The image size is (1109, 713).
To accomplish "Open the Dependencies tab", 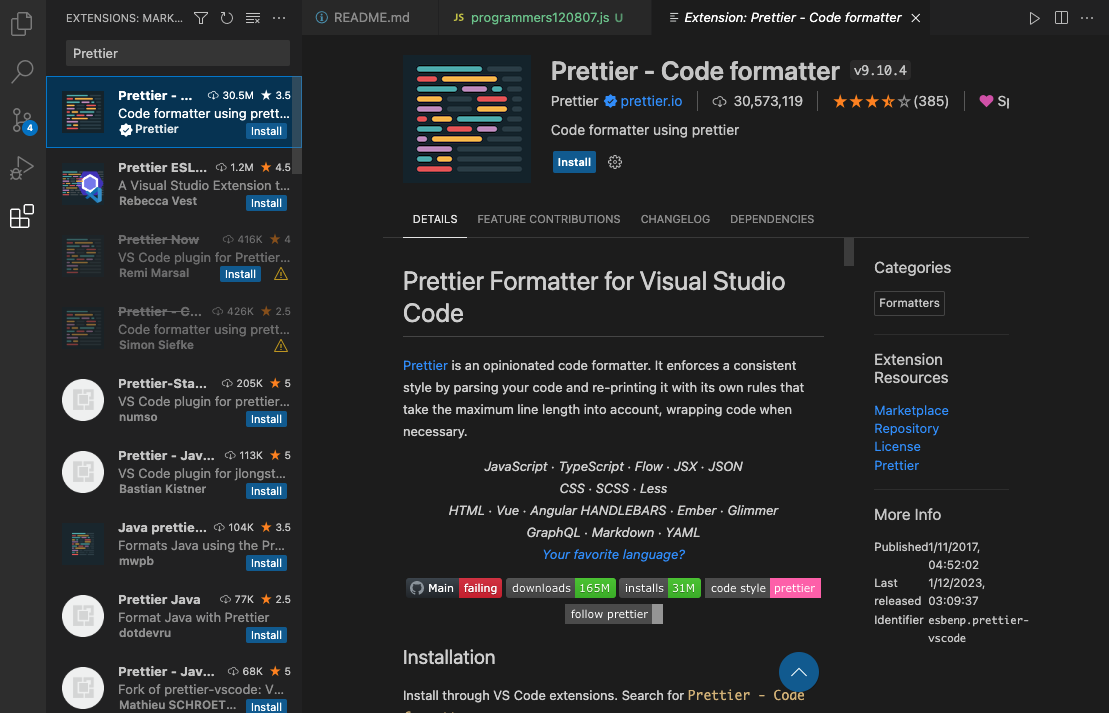I will 772,219.
